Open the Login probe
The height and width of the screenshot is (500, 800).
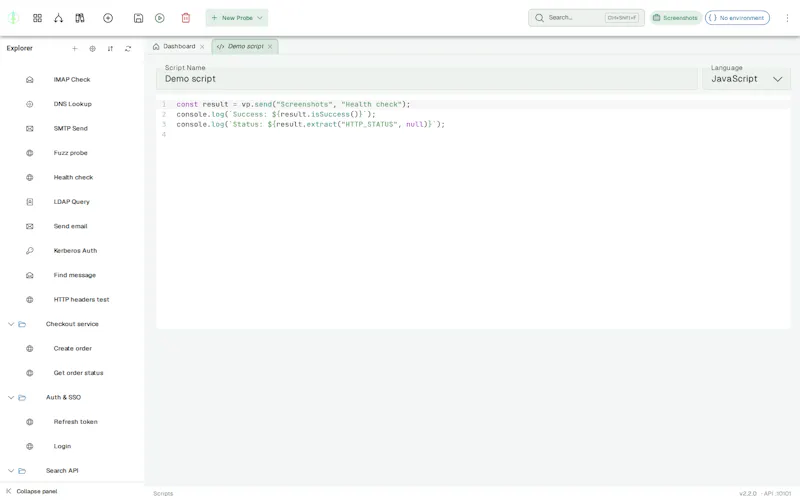(62, 447)
